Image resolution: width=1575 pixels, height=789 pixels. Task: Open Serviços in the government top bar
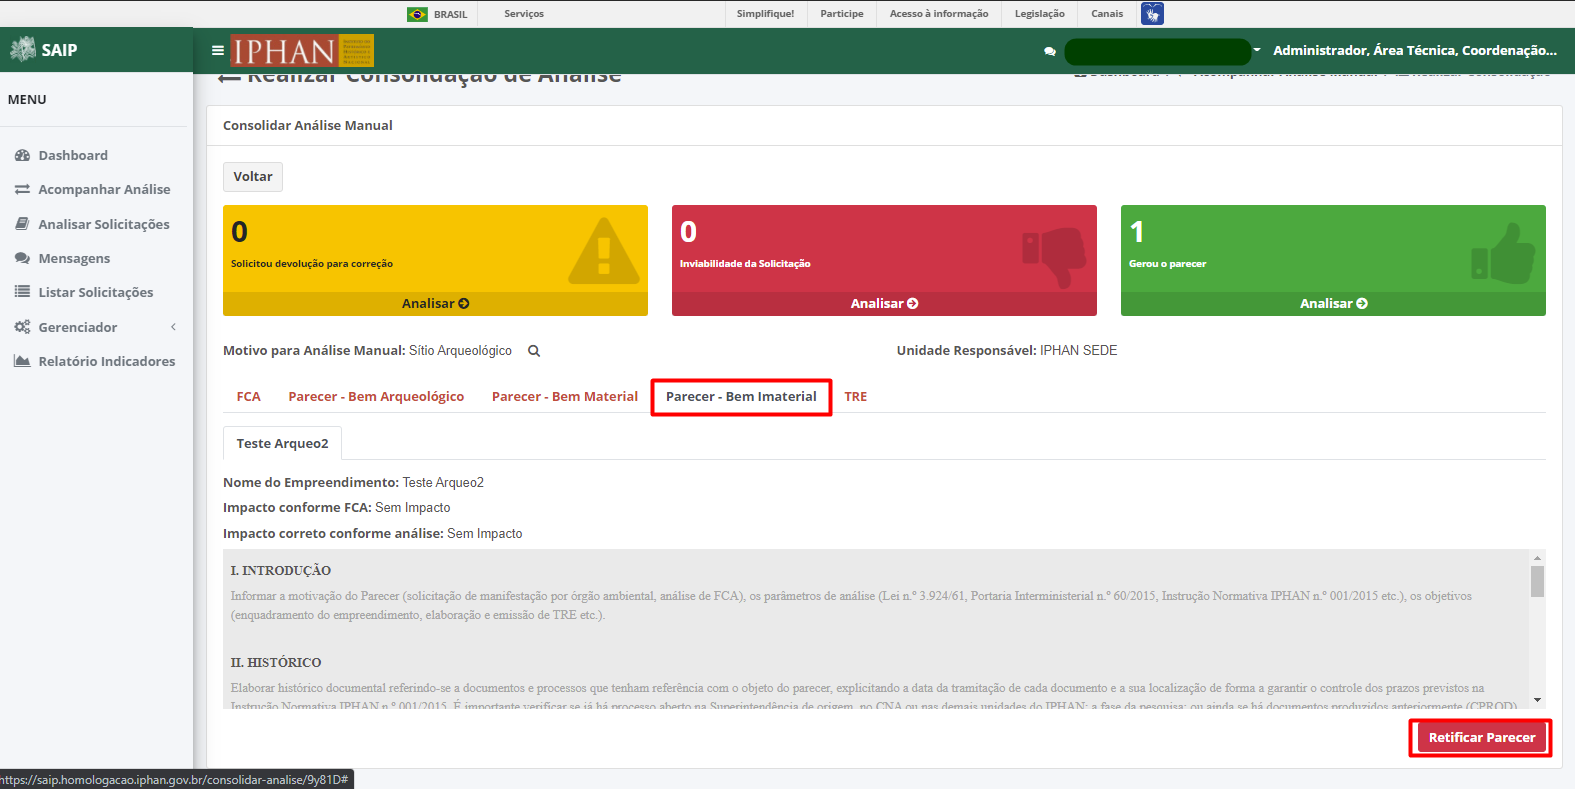(524, 14)
